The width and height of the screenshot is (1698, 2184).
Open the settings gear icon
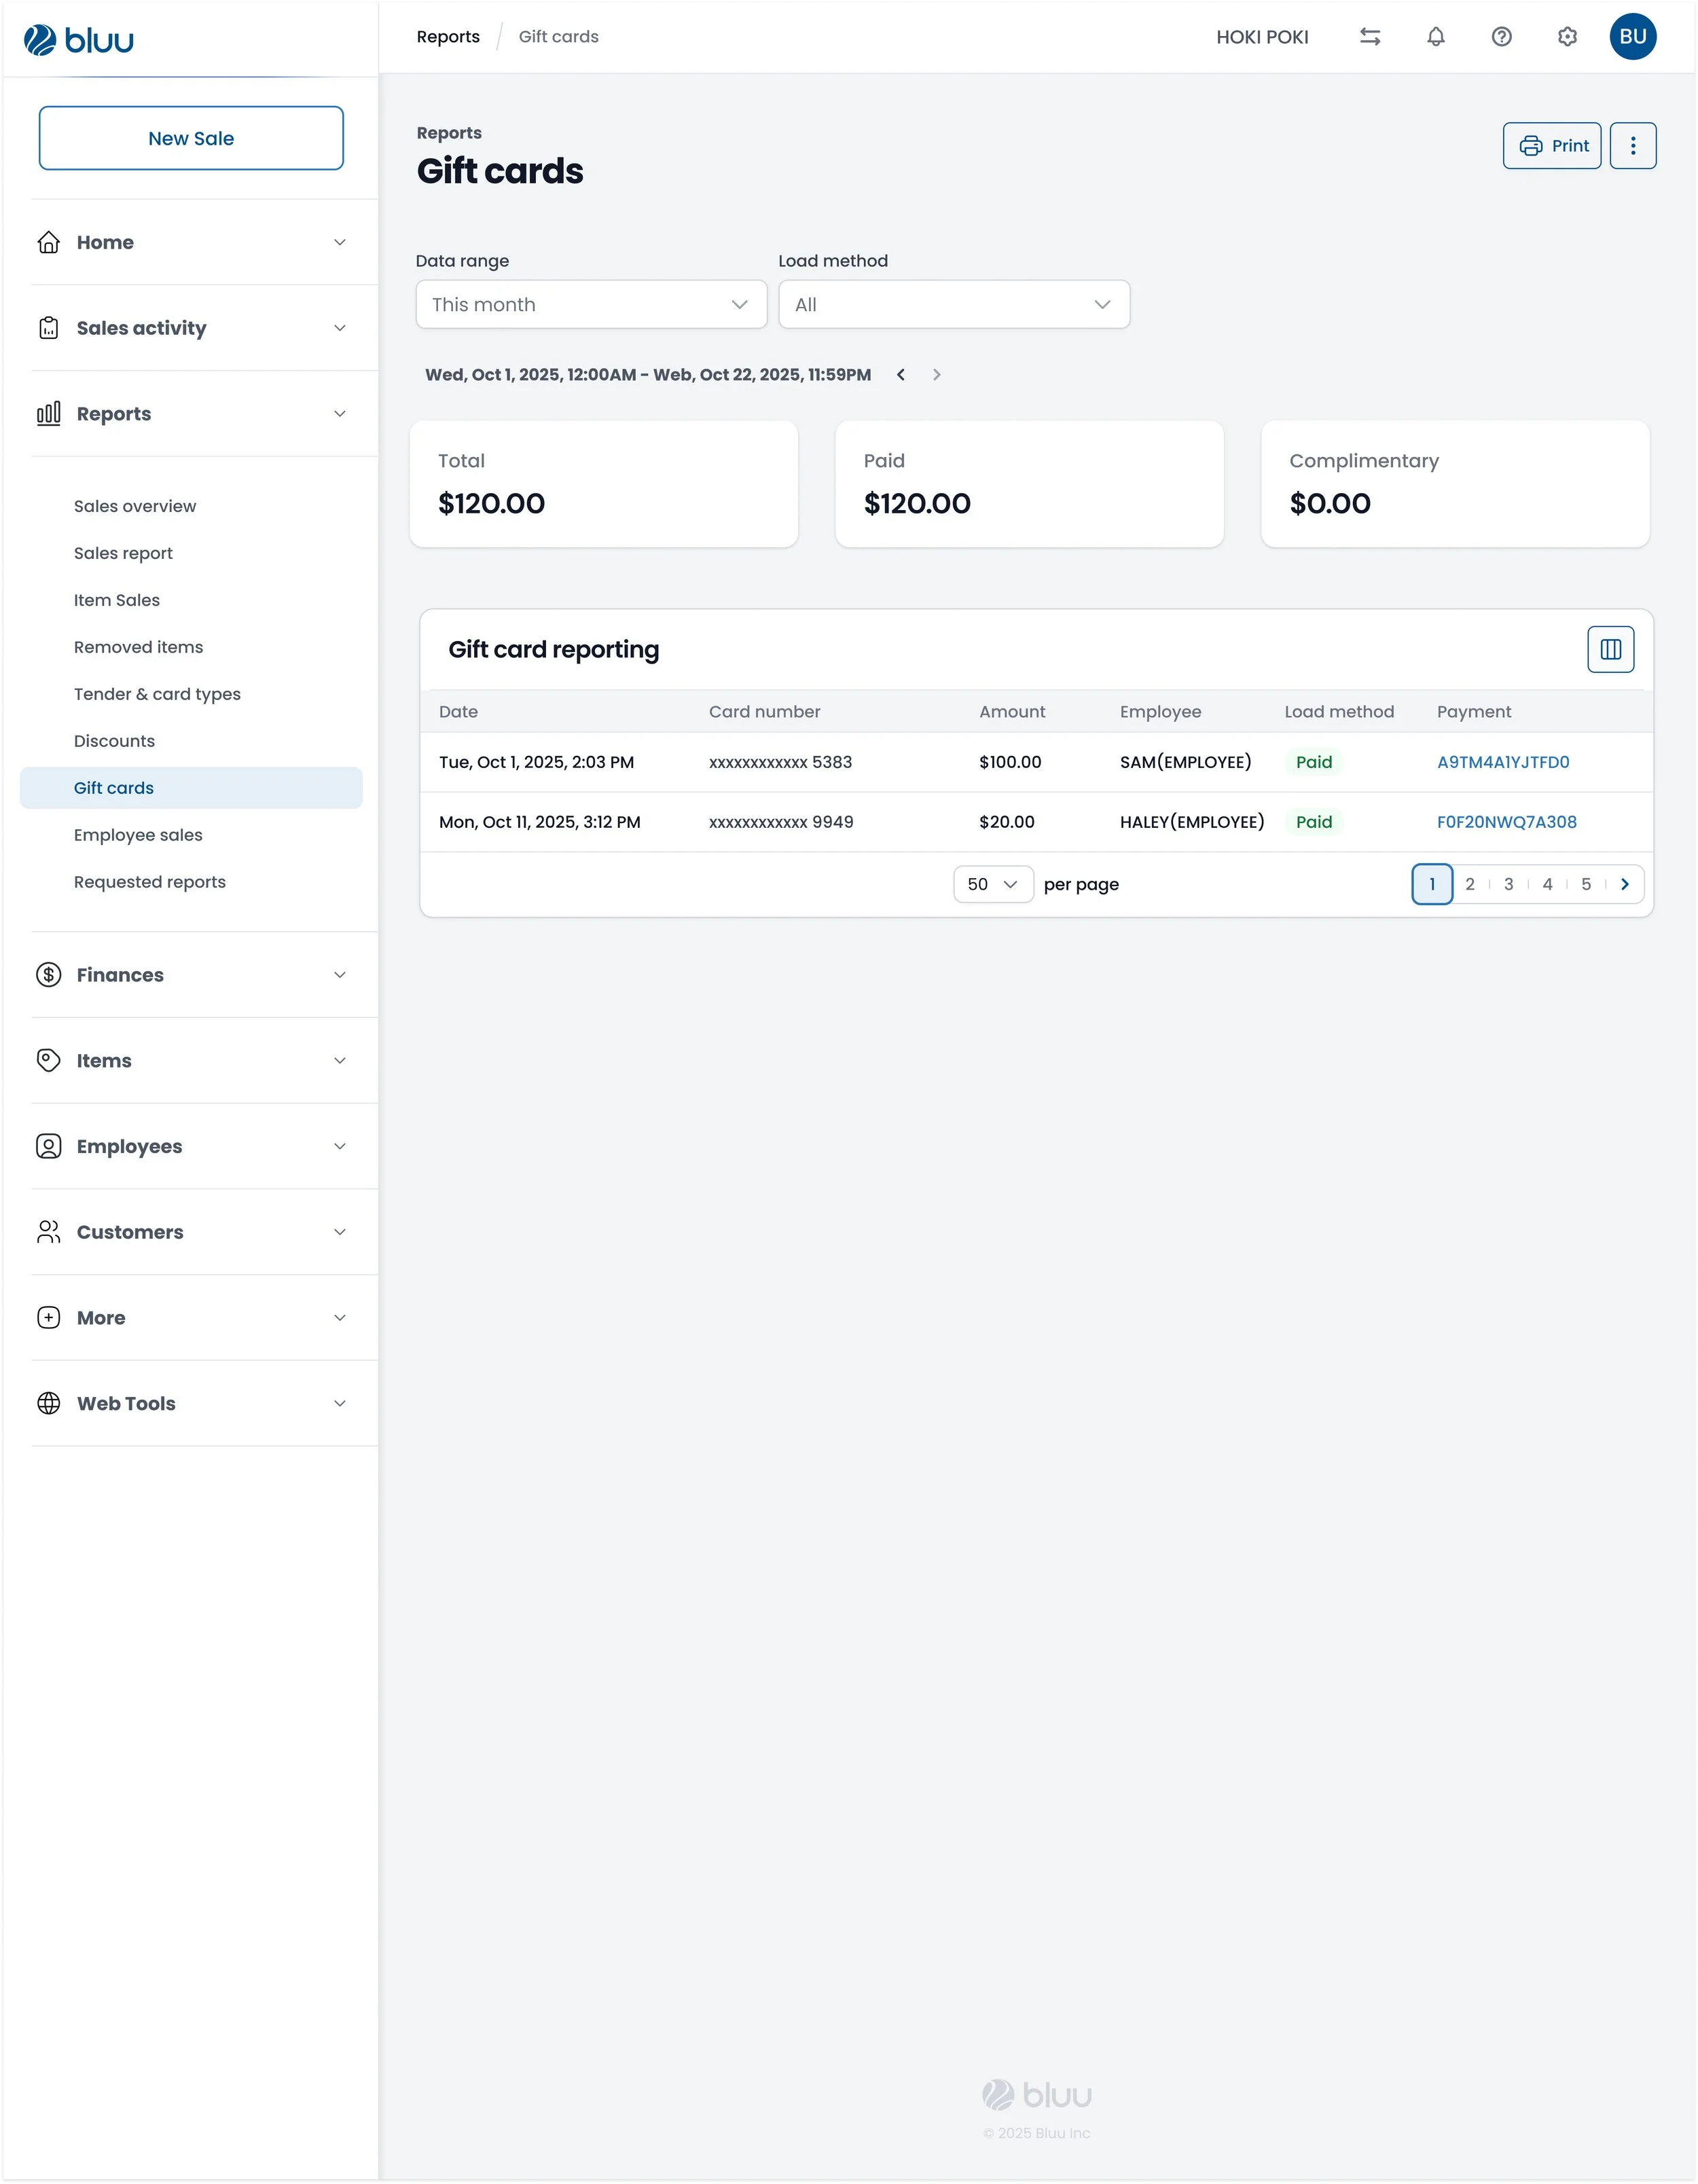click(1567, 37)
